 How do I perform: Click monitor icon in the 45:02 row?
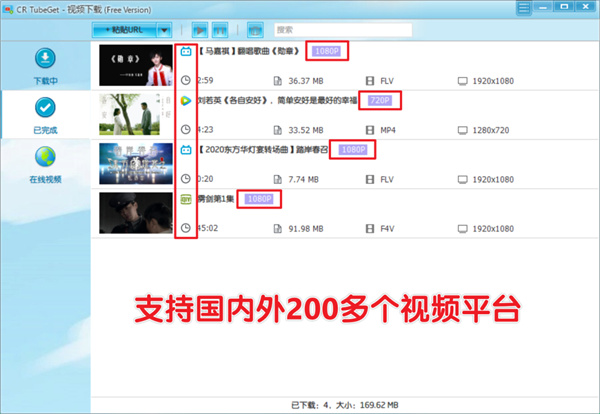(463, 229)
